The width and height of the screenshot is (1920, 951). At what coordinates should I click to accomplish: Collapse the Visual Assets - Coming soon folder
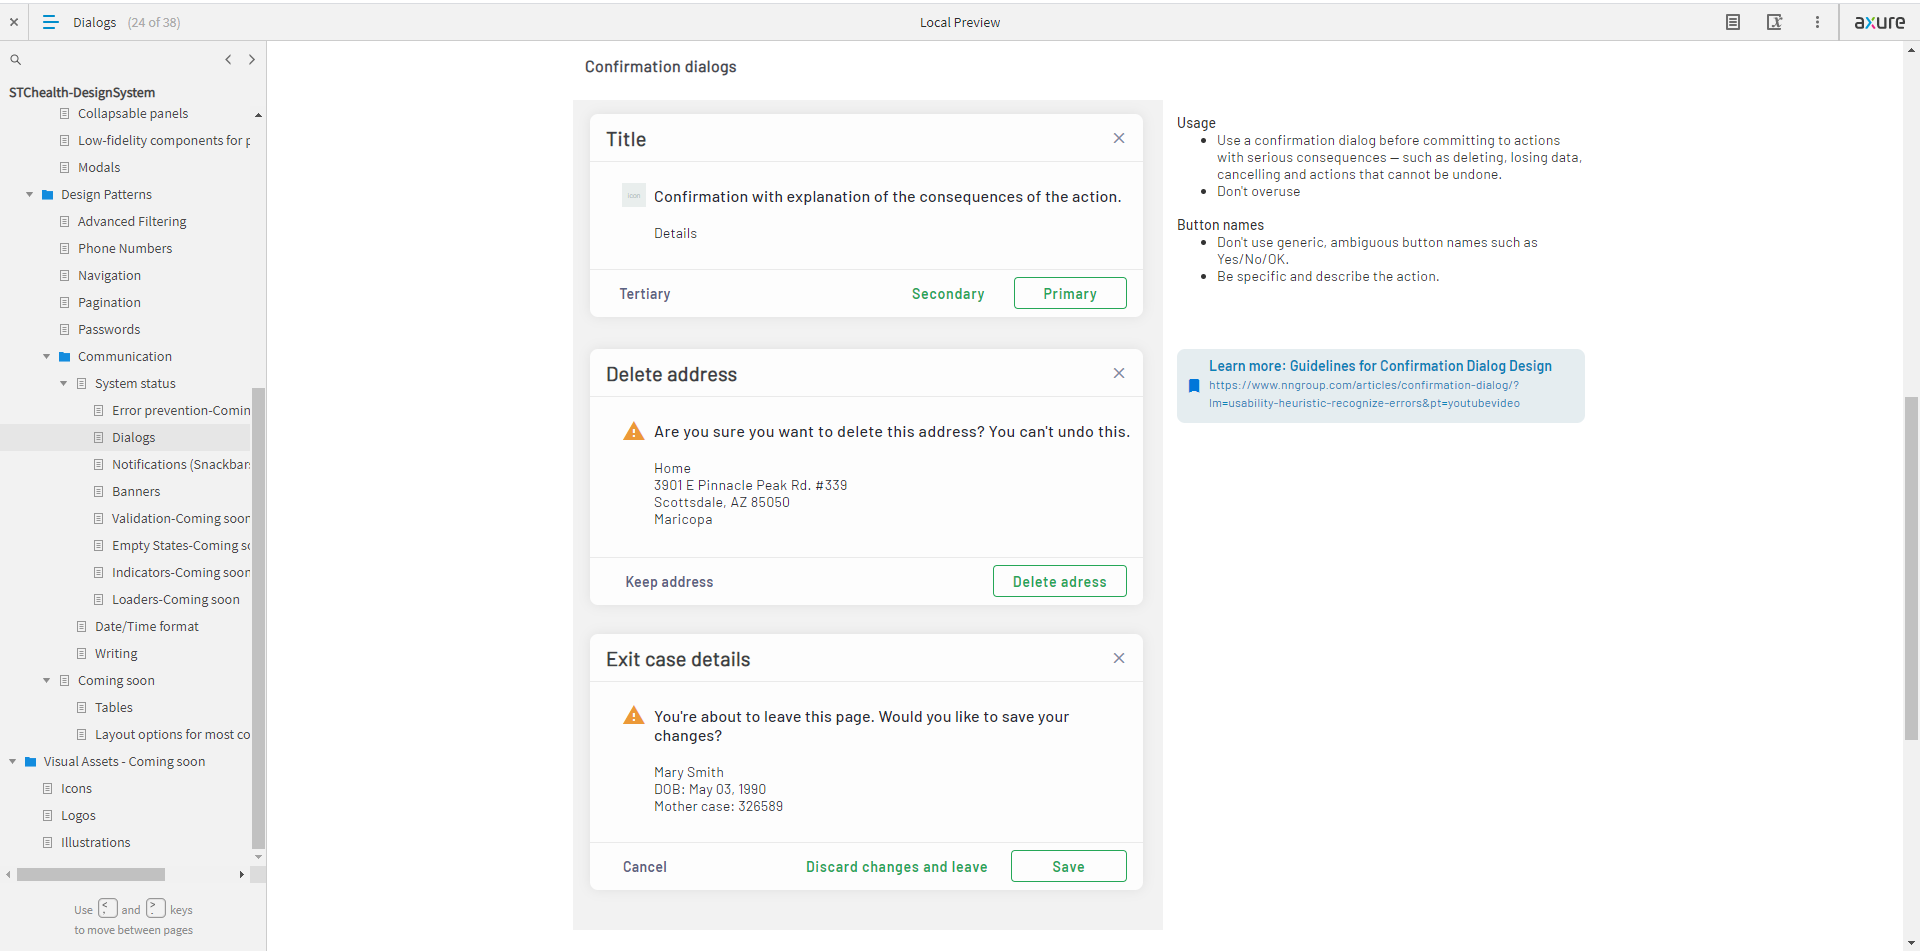(x=13, y=762)
